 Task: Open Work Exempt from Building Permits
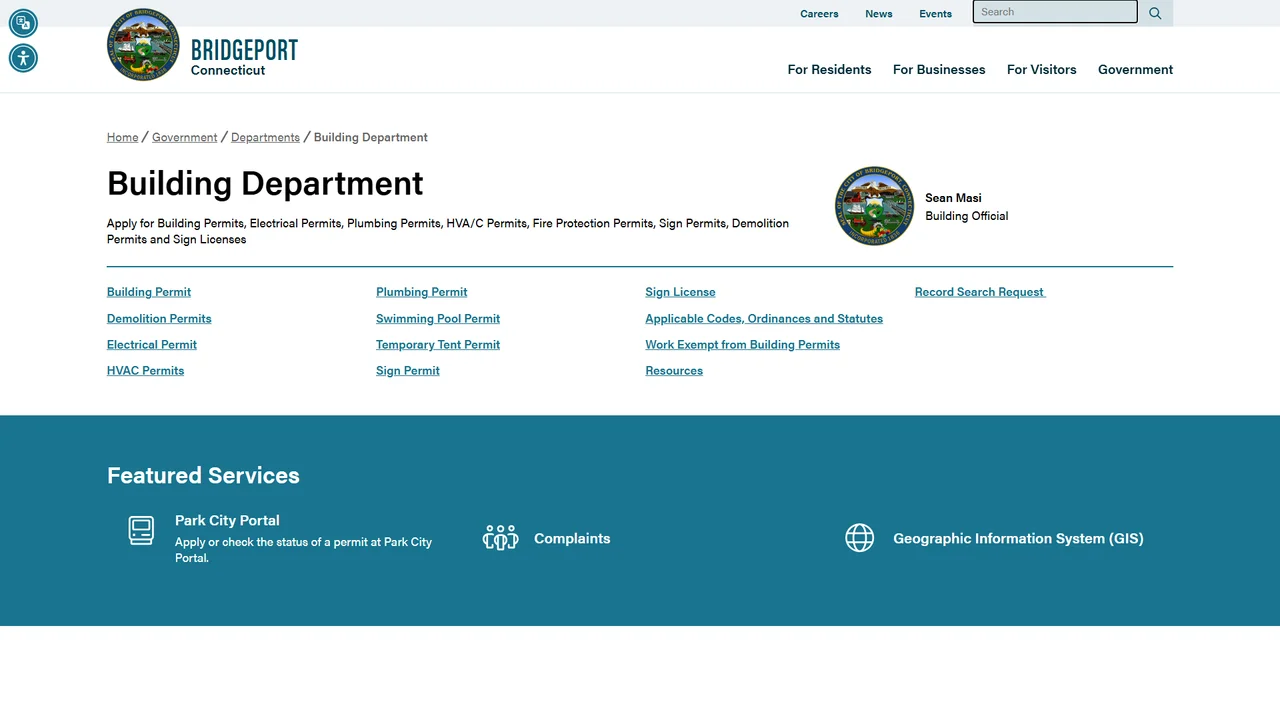point(742,344)
